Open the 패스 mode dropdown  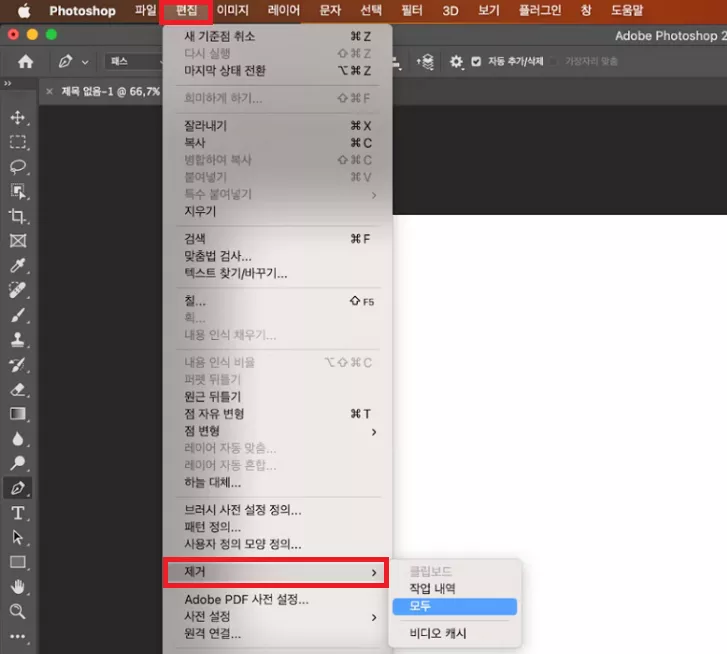point(134,61)
